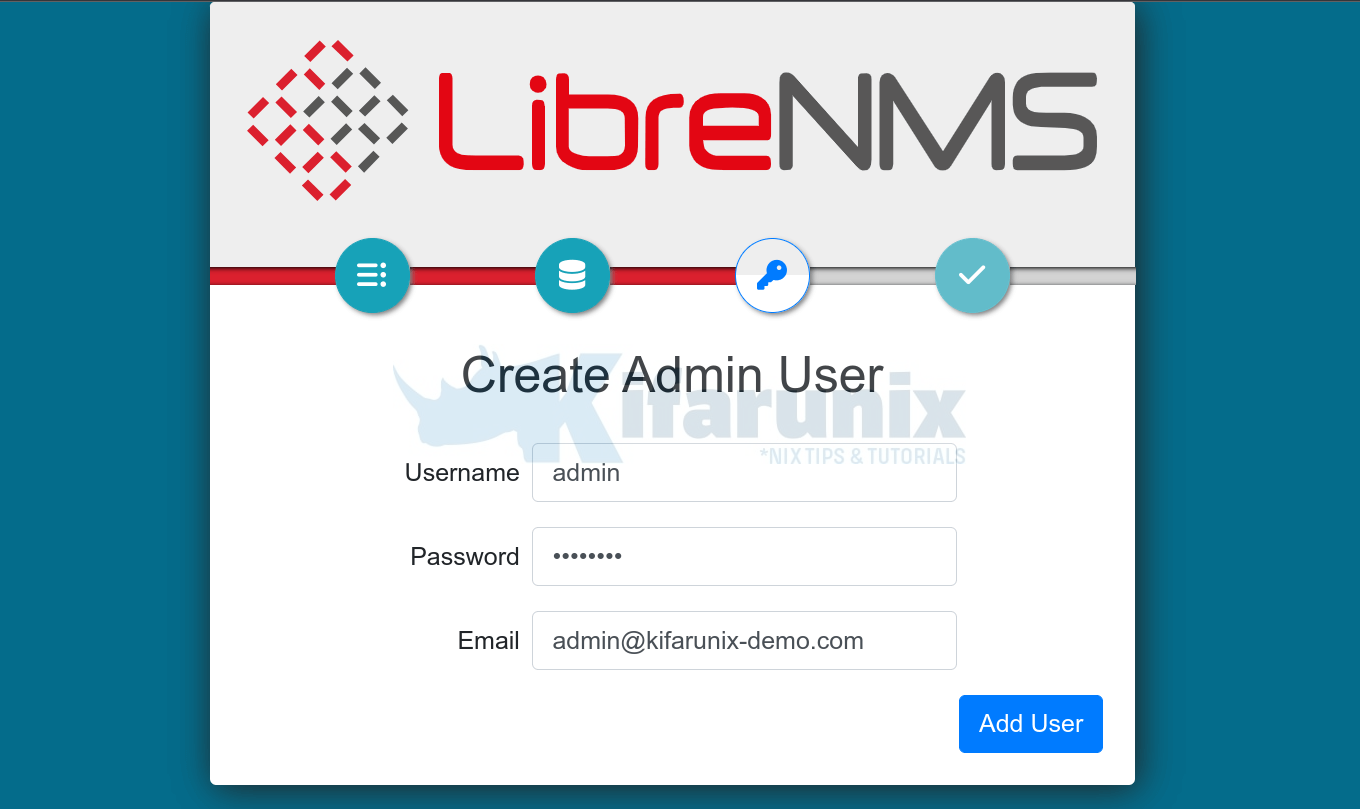This screenshot has height=809, width=1360.
Task: Click the LibreNMS logo
Action: point(672,120)
